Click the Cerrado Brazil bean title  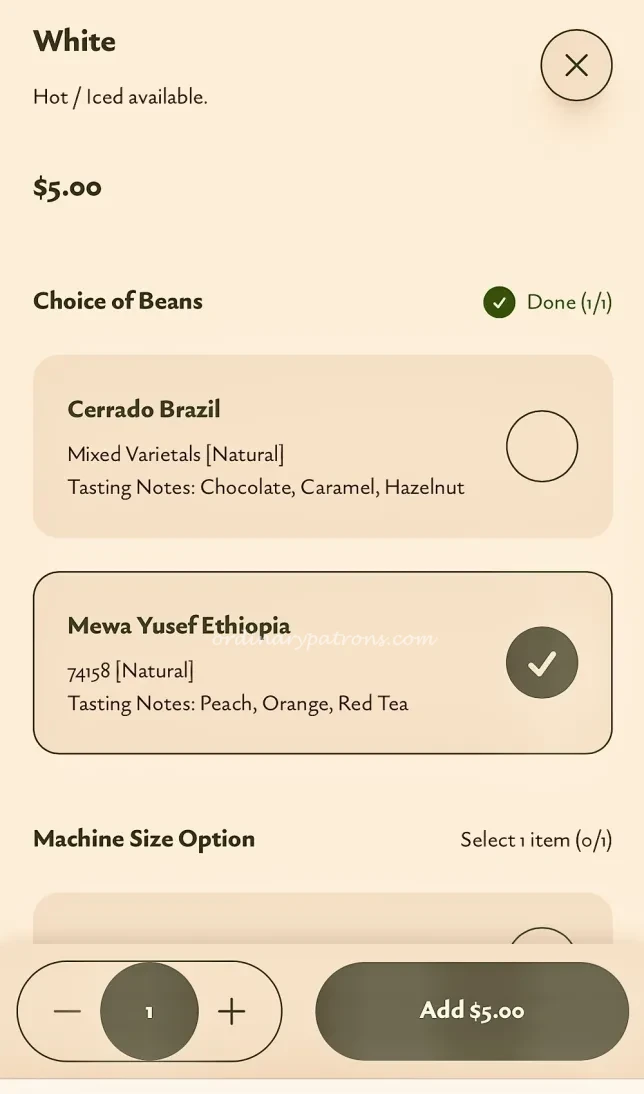click(x=144, y=410)
